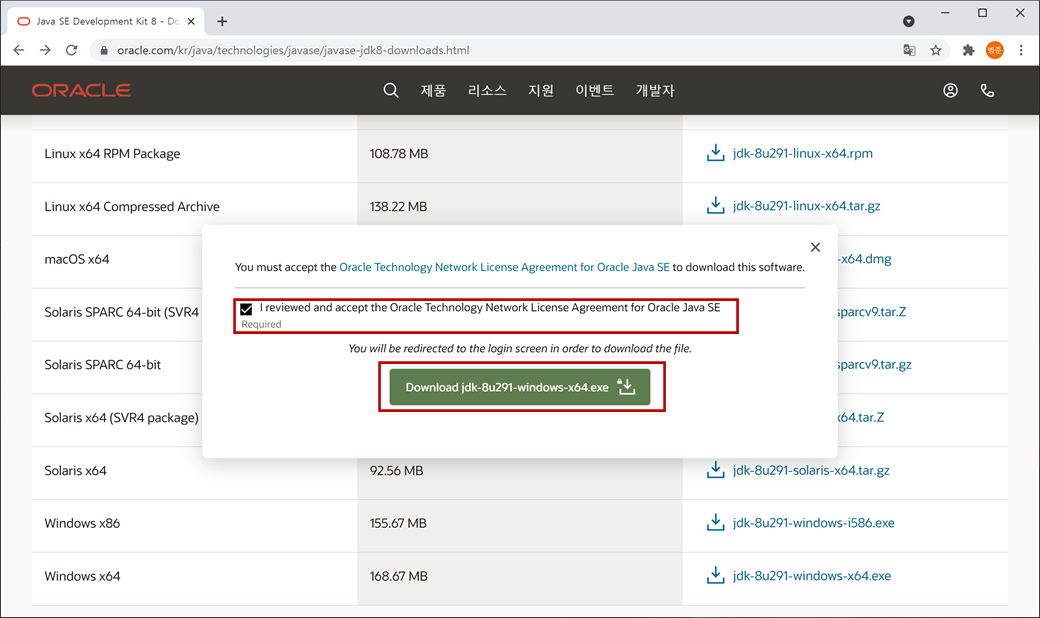Open the translate page icon
Viewport: 1040px width, 618px height.
909,50
